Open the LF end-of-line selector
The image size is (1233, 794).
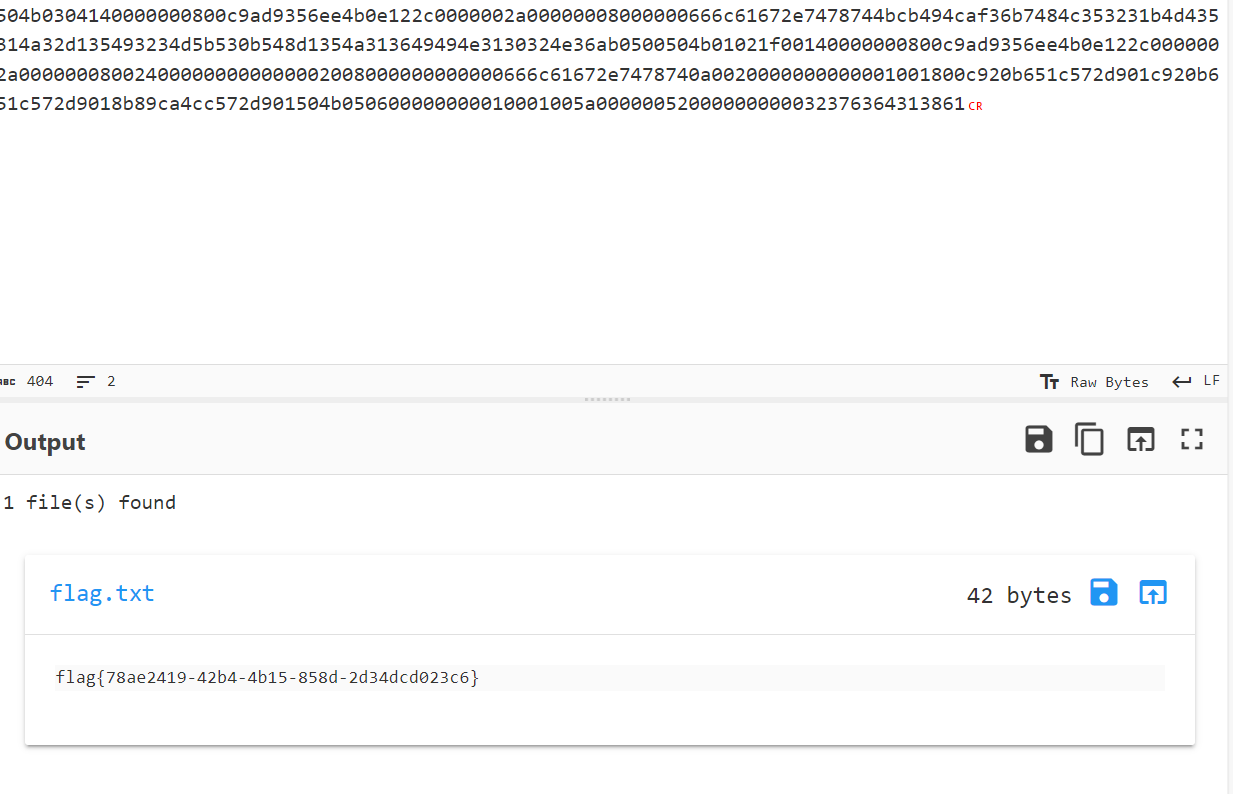click(1196, 382)
